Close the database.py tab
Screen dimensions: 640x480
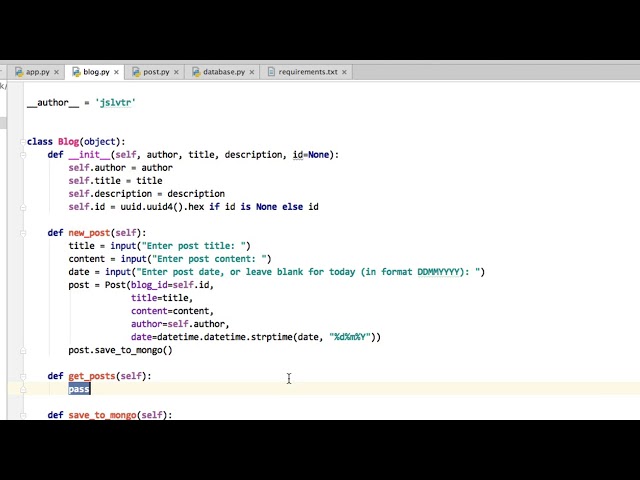(x=252, y=72)
